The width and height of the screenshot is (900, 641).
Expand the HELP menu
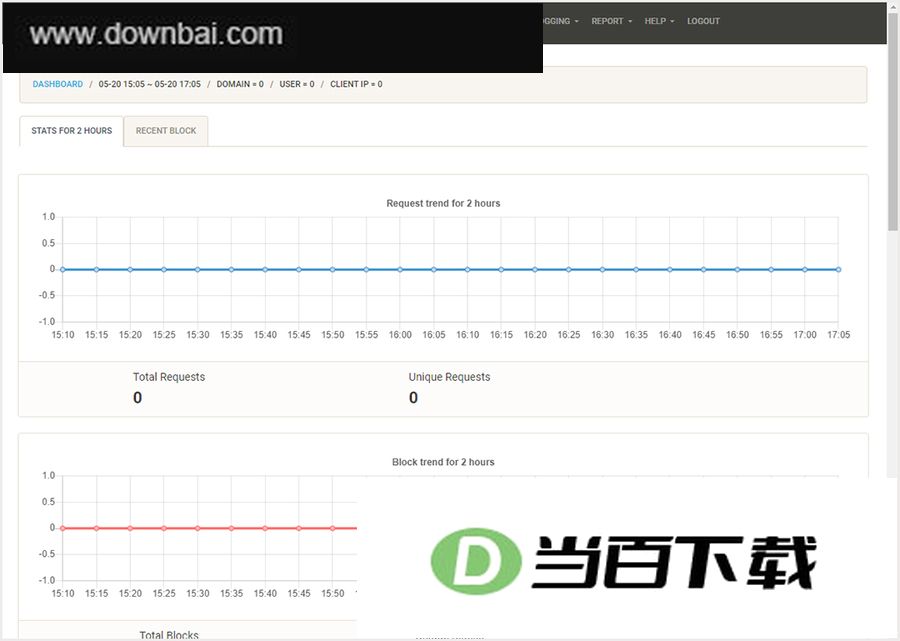pos(659,21)
